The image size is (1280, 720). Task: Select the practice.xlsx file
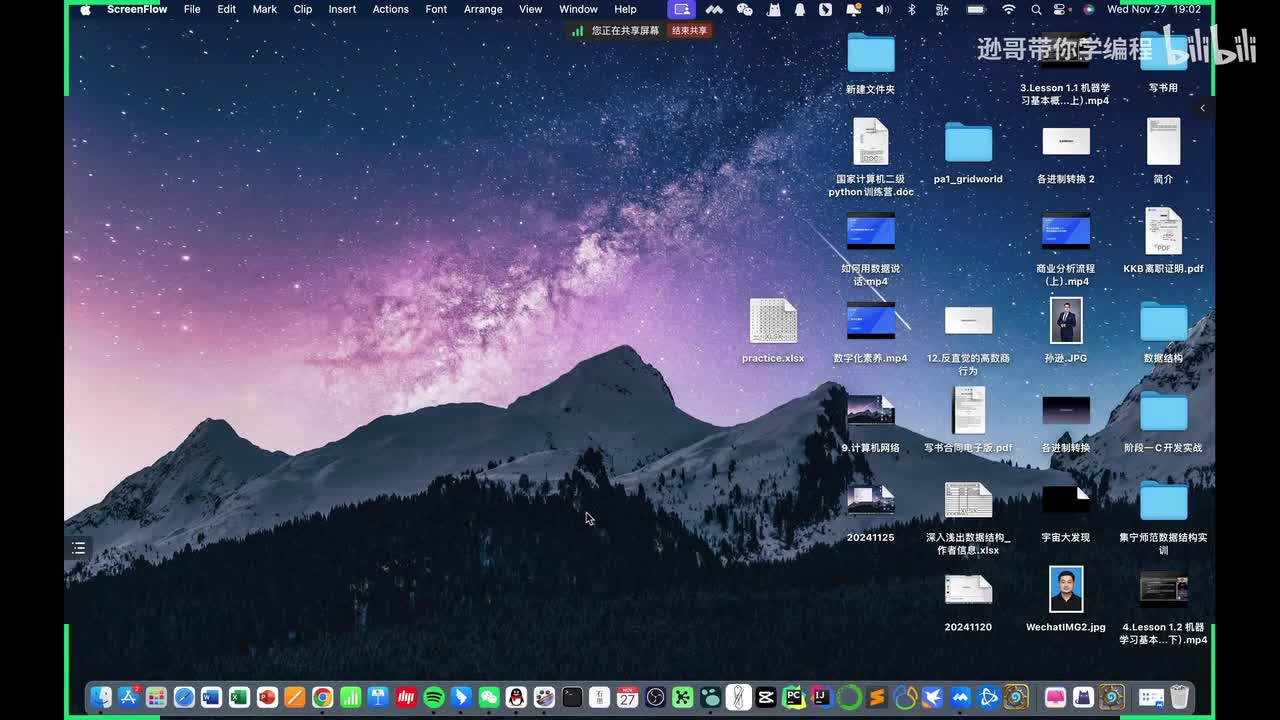click(773, 332)
